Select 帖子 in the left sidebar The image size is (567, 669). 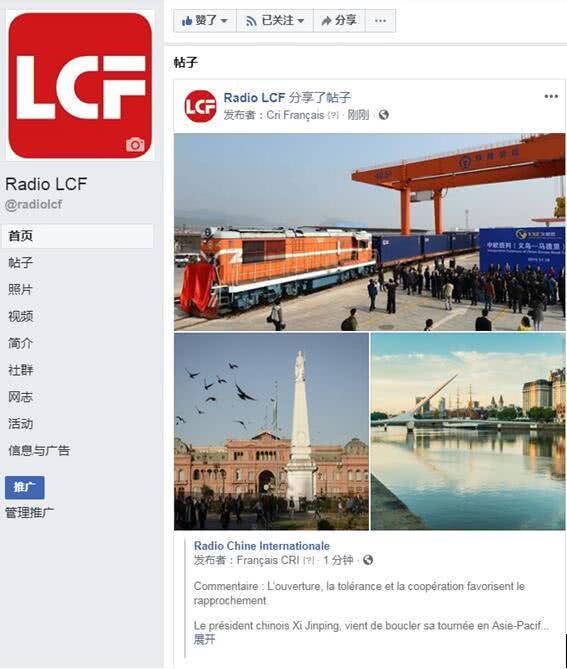20,262
